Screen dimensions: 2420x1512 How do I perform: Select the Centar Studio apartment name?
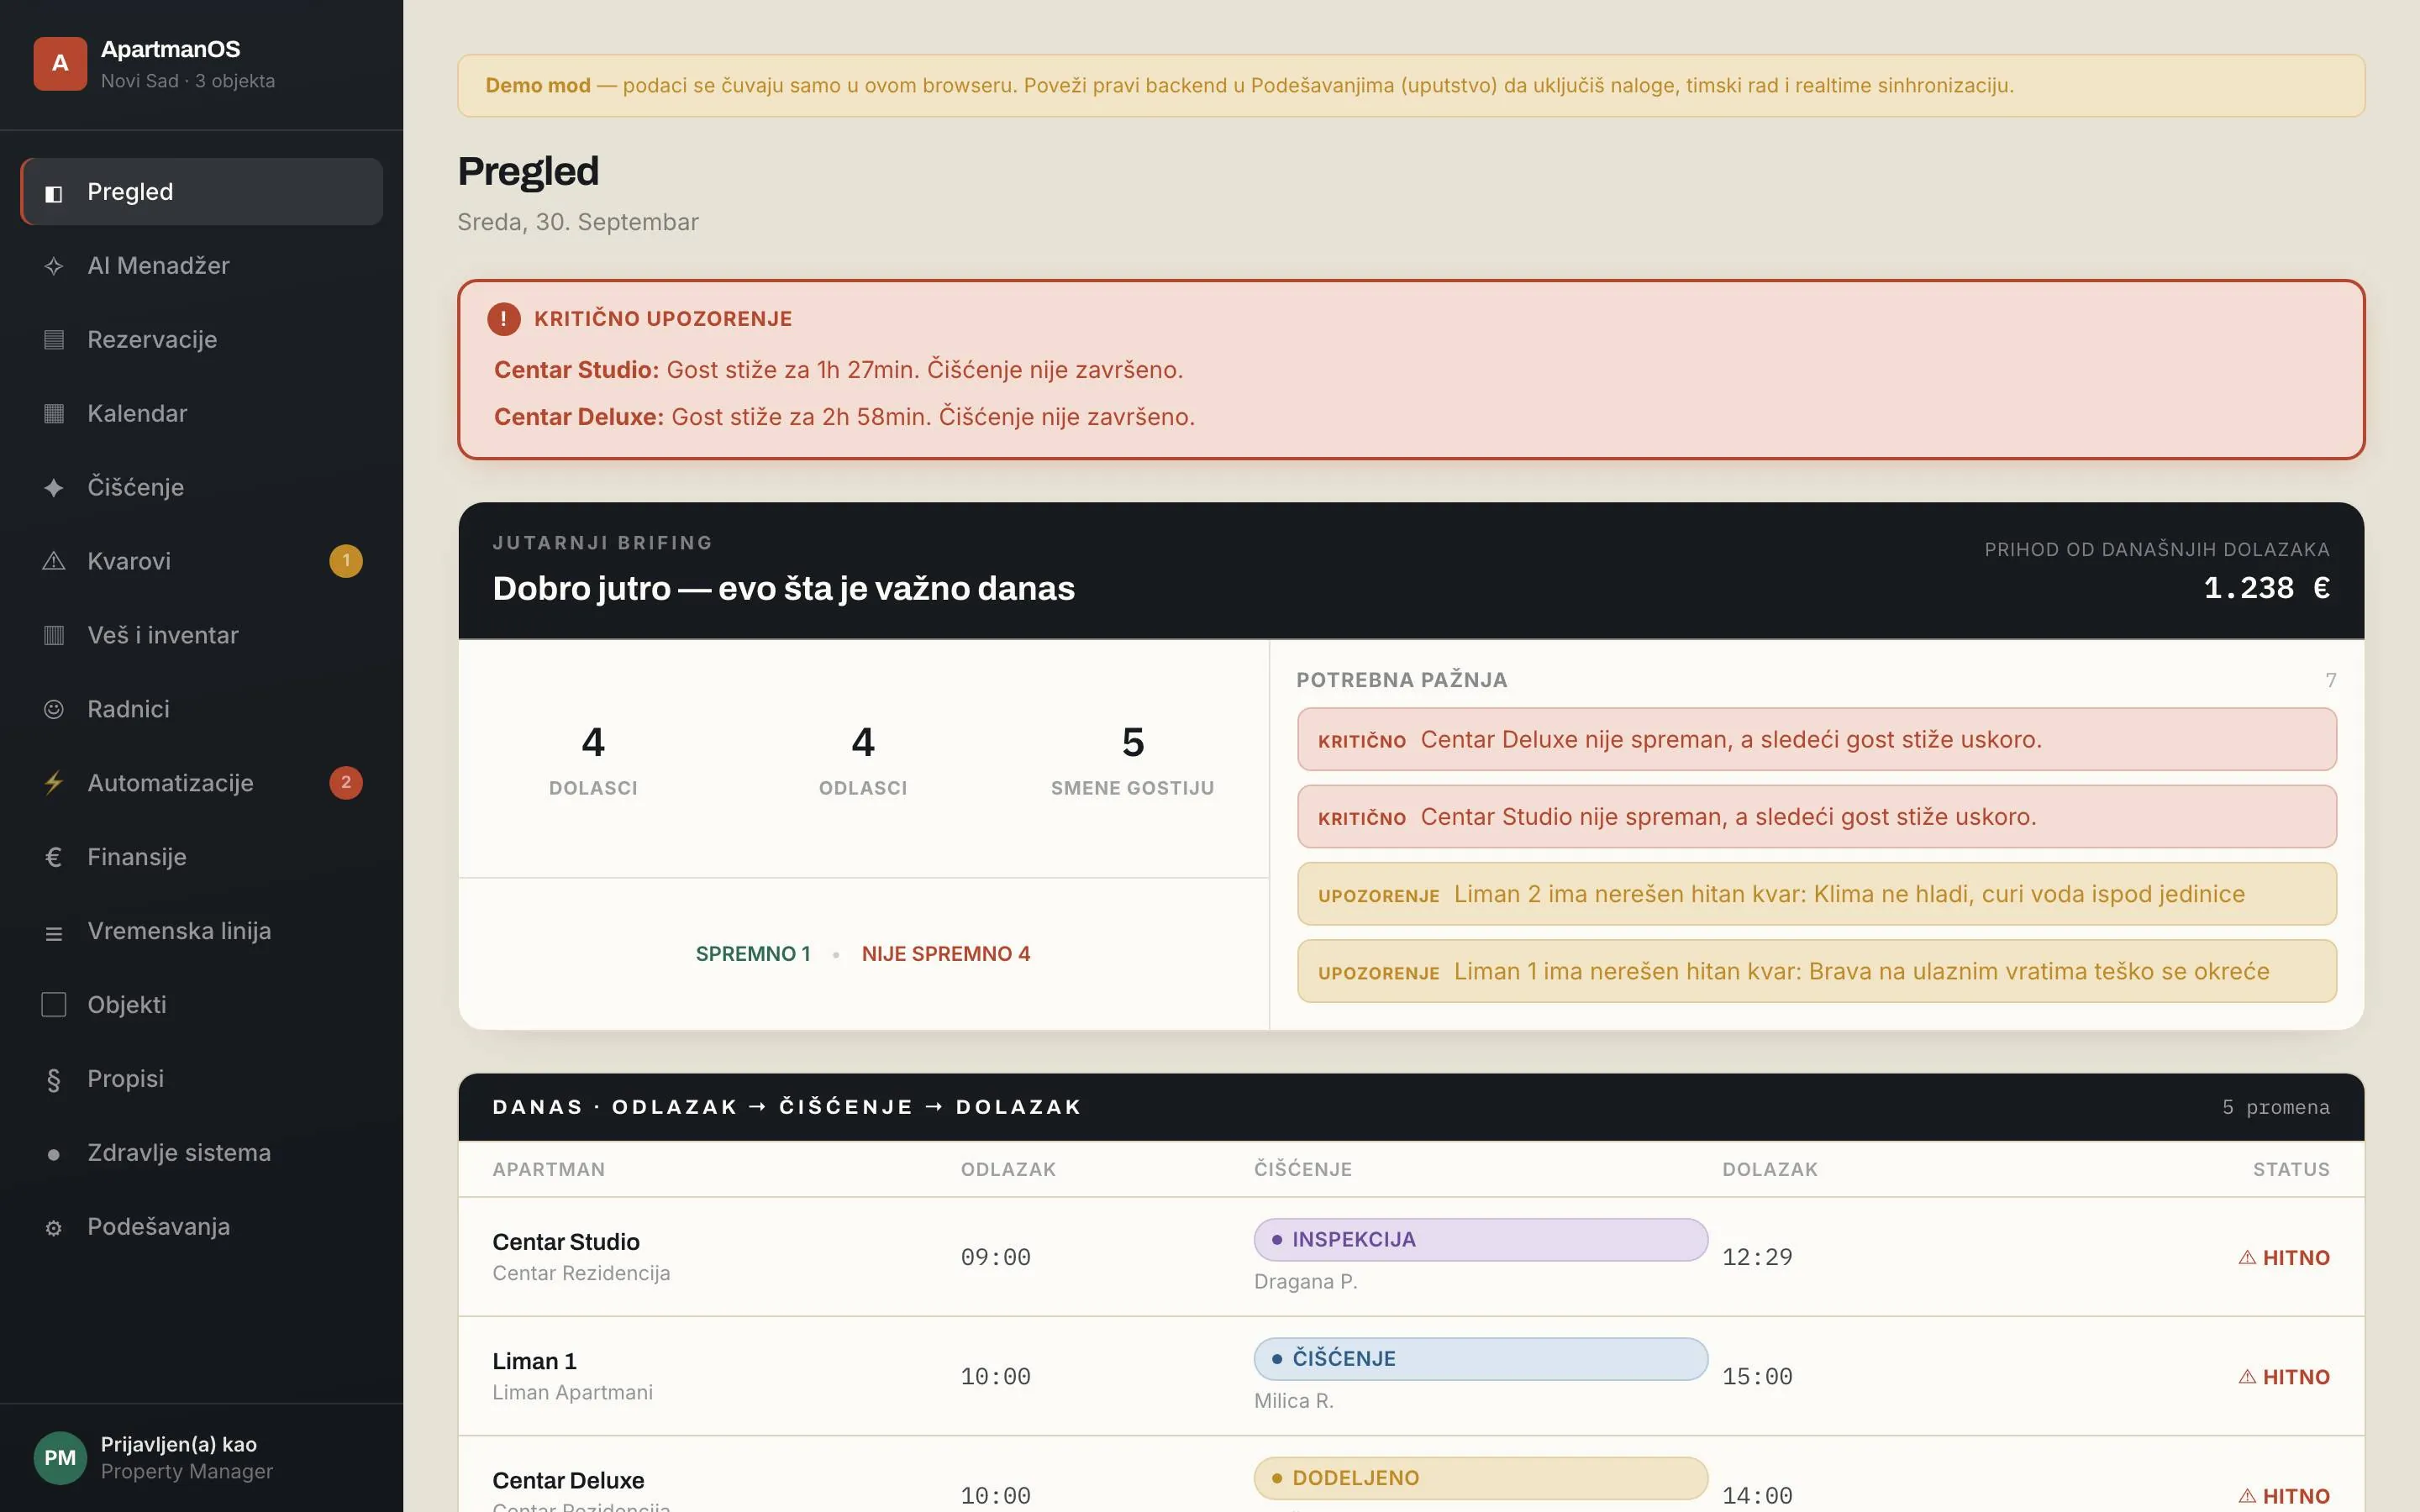click(x=566, y=1242)
